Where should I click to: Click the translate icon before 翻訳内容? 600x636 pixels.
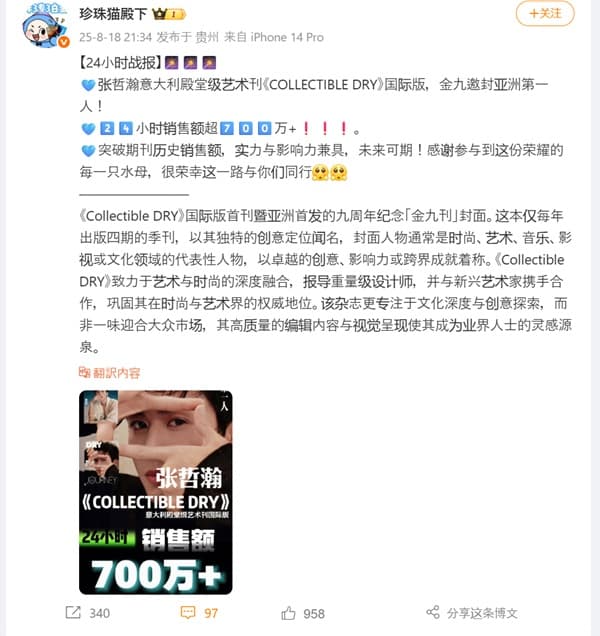click(x=84, y=372)
